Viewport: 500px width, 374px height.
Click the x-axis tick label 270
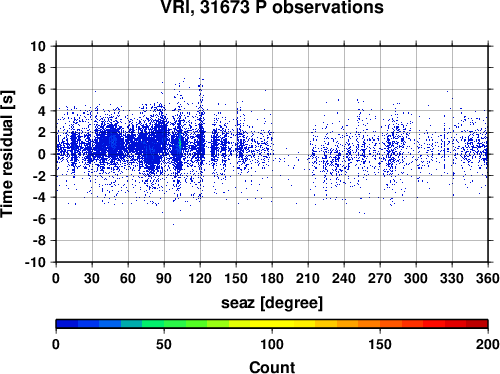coord(380,278)
